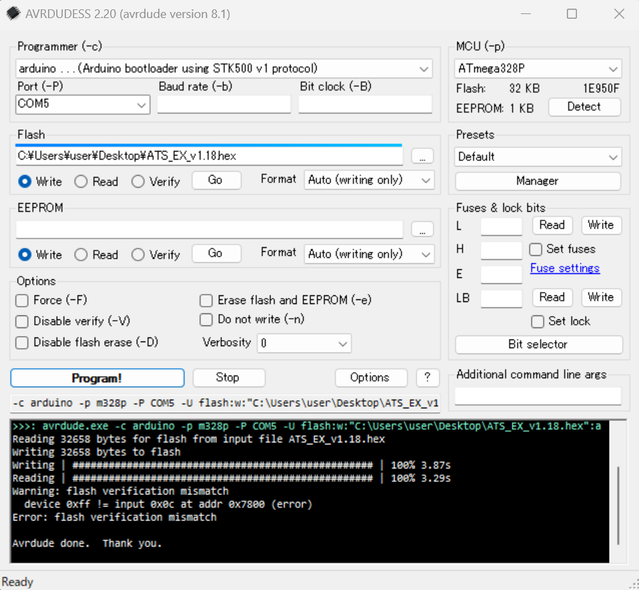
Task: Write the fuses with the fuse Write button
Action: (x=601, y=225)
